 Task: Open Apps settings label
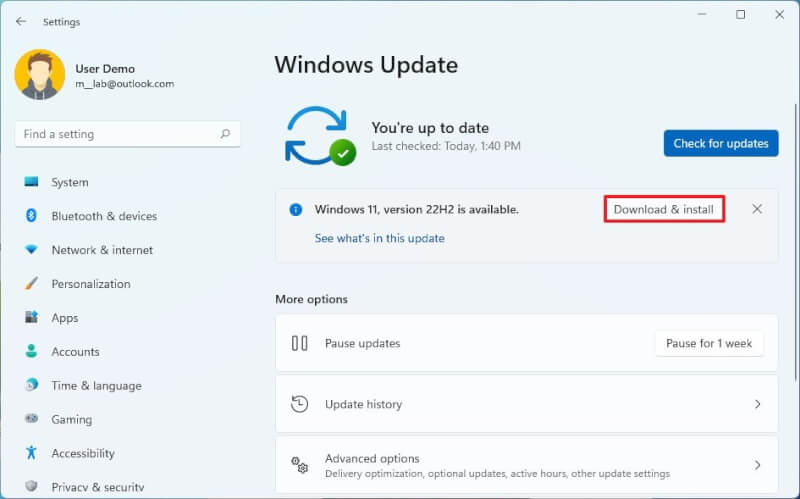[65, 318]
